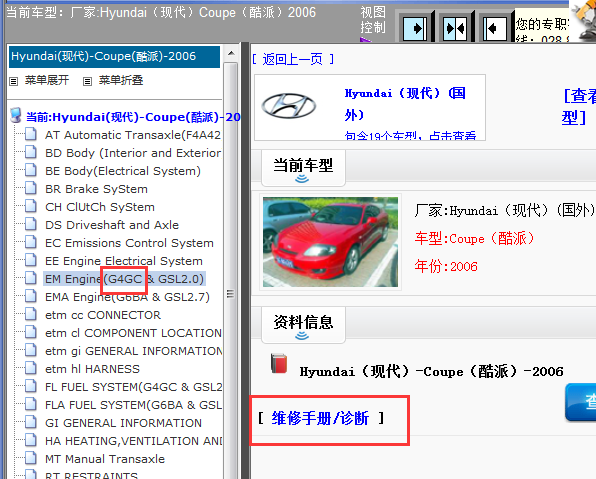596x479 pixels.
Task: Click the Hyundai logo image
Action: coord(289,105)
